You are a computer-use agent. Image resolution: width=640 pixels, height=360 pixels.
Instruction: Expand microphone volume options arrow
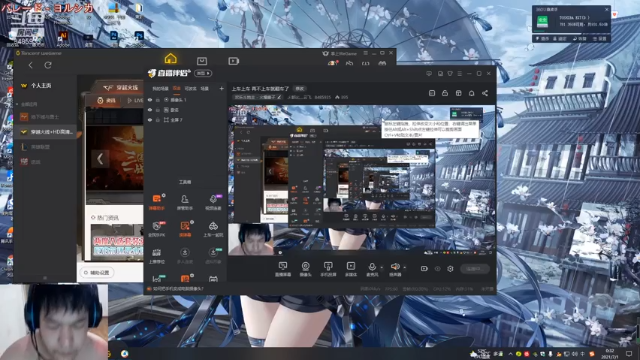[x=382, y=268]
